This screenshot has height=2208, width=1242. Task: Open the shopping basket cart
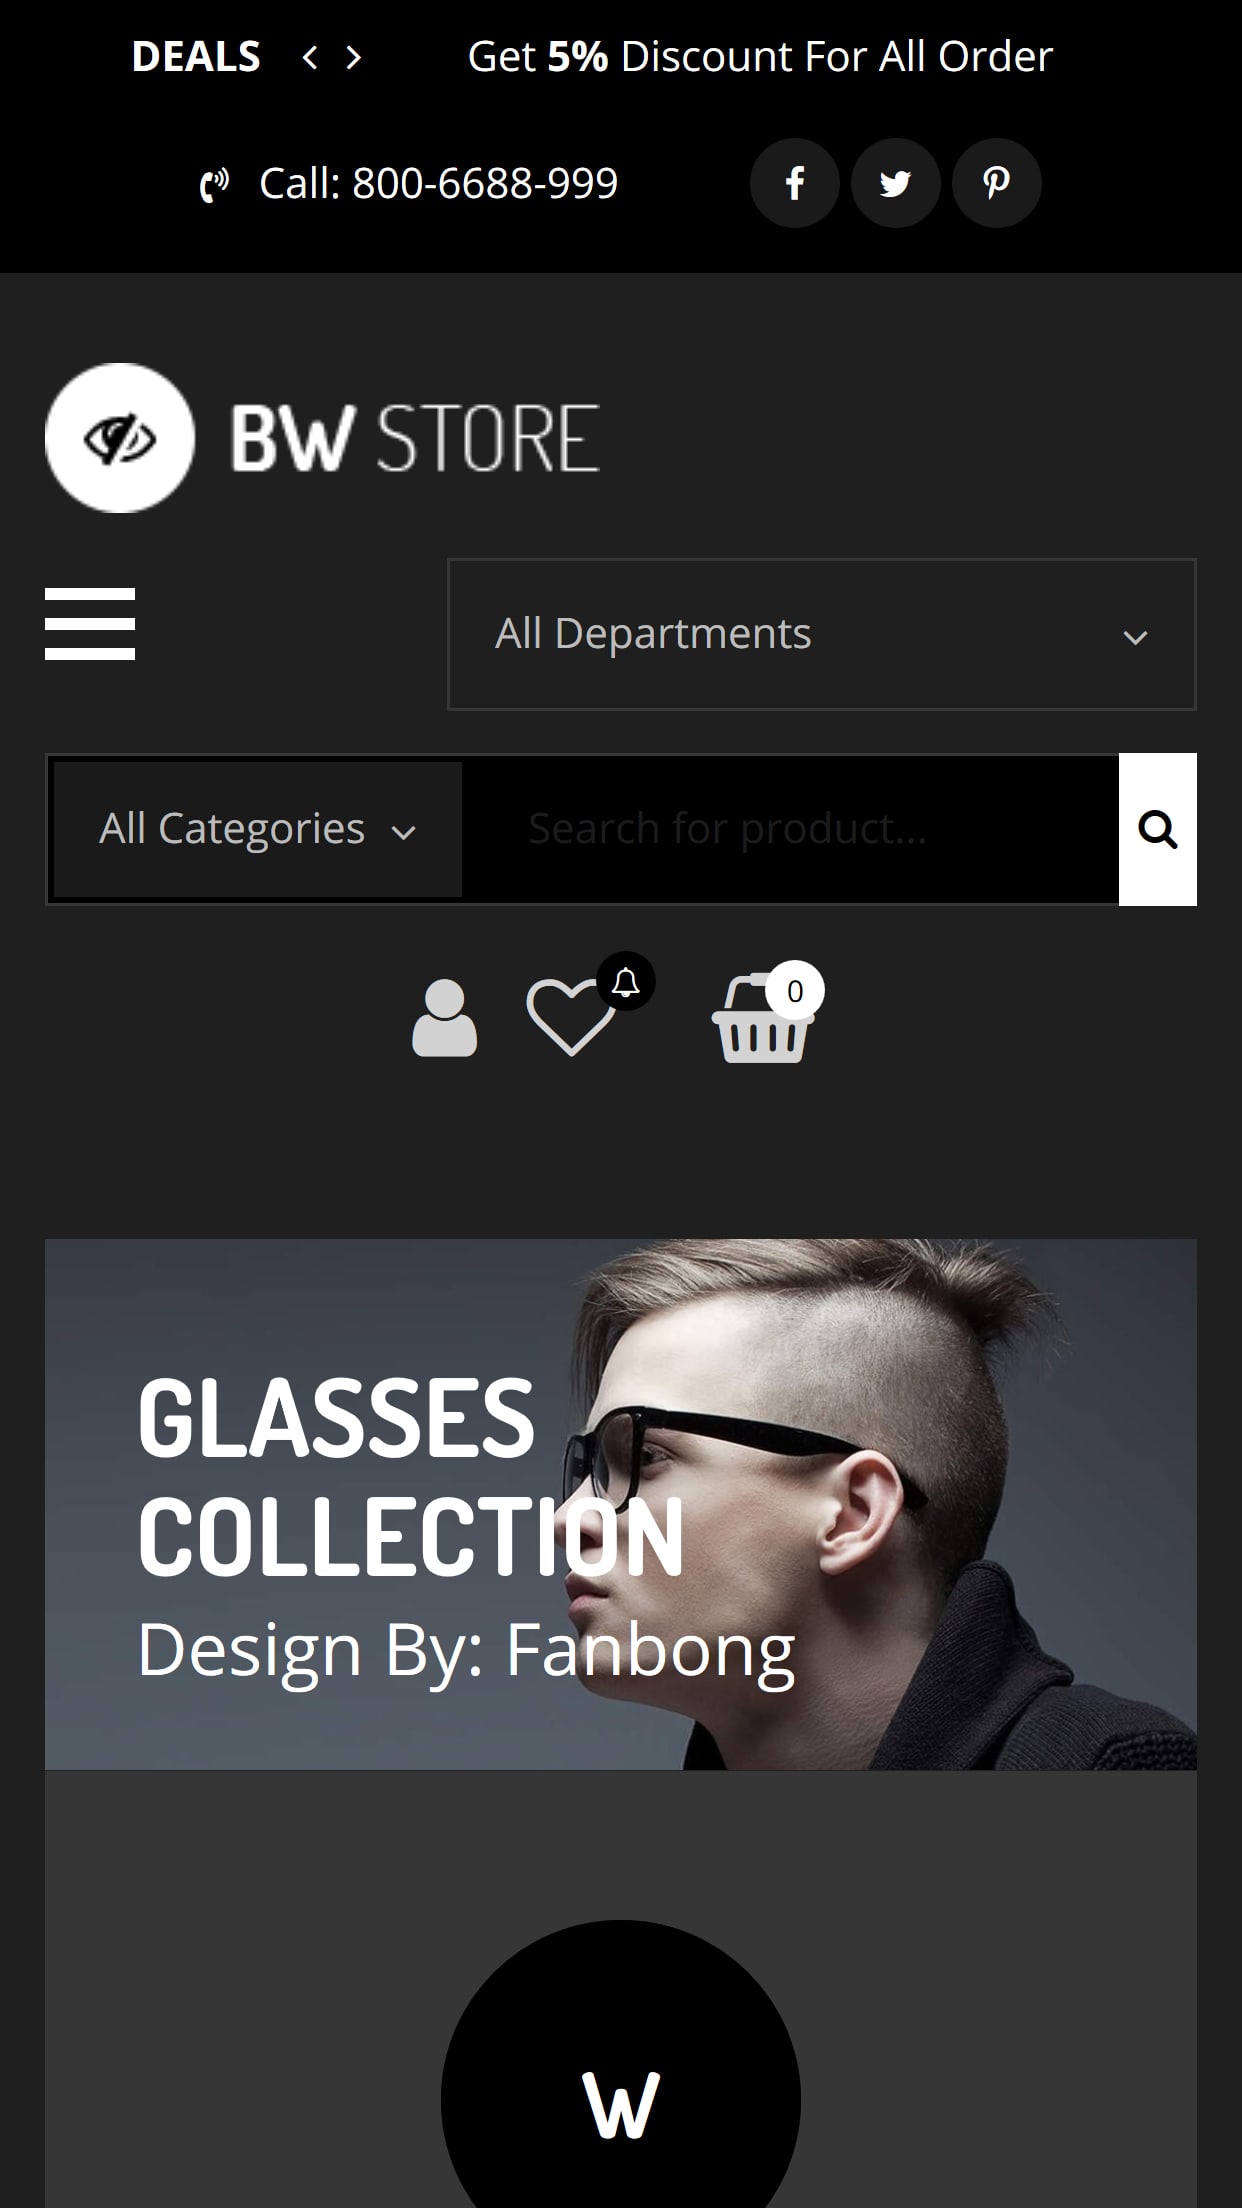tap(762, 1018)
